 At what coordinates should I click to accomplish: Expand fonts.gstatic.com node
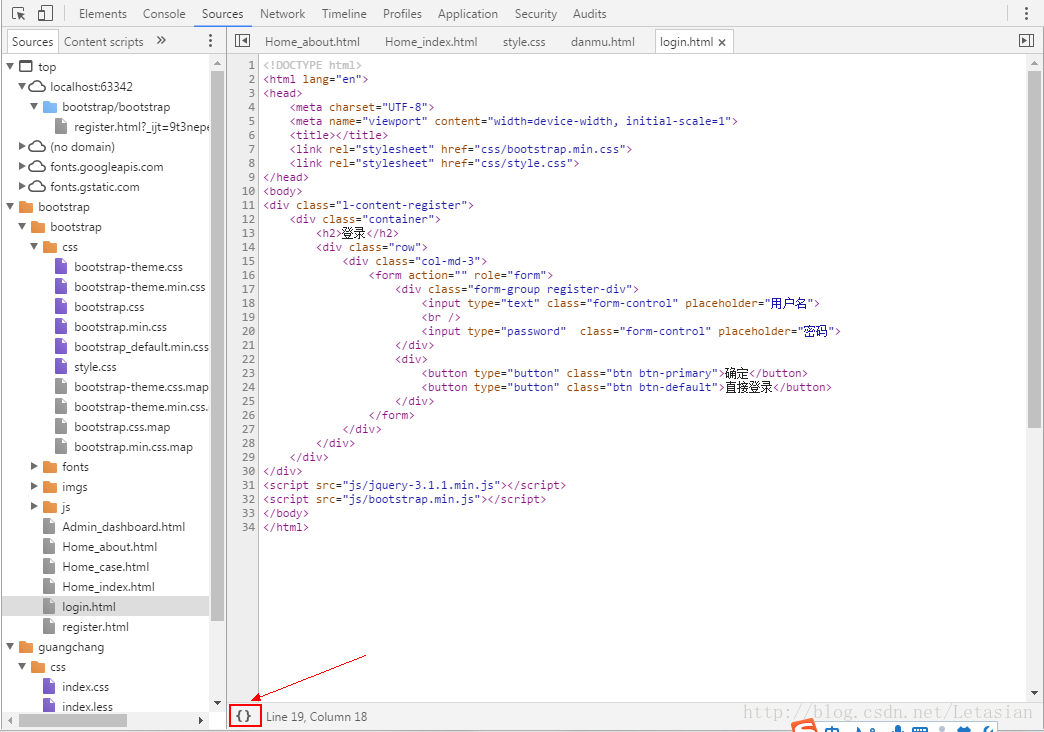click(22, 186)
